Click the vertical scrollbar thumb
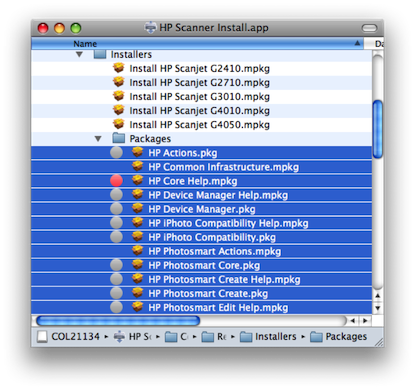Screen dimensions: 415x390 (x=378, y=129)
